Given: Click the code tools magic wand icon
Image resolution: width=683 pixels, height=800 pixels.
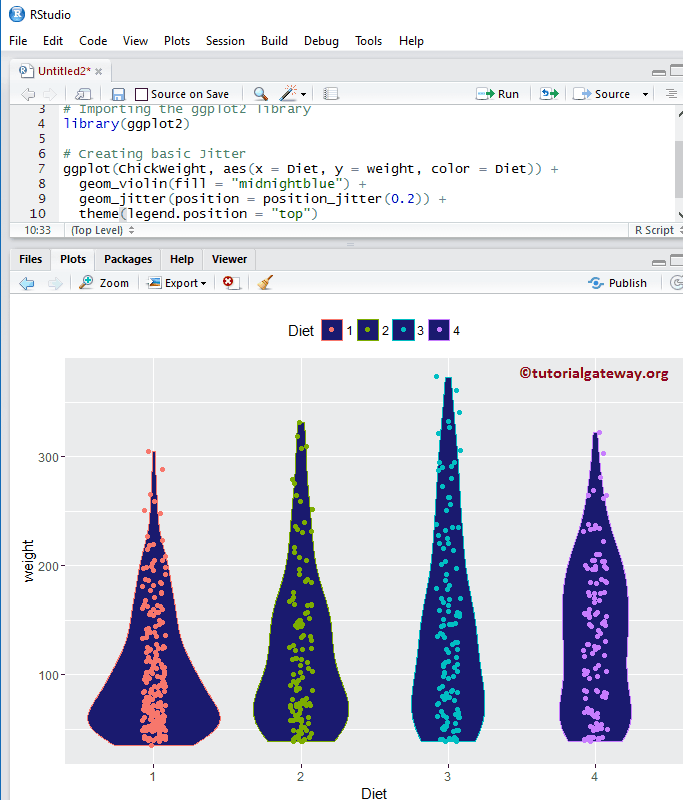Looking at the screenshot, I should (289, 93).
